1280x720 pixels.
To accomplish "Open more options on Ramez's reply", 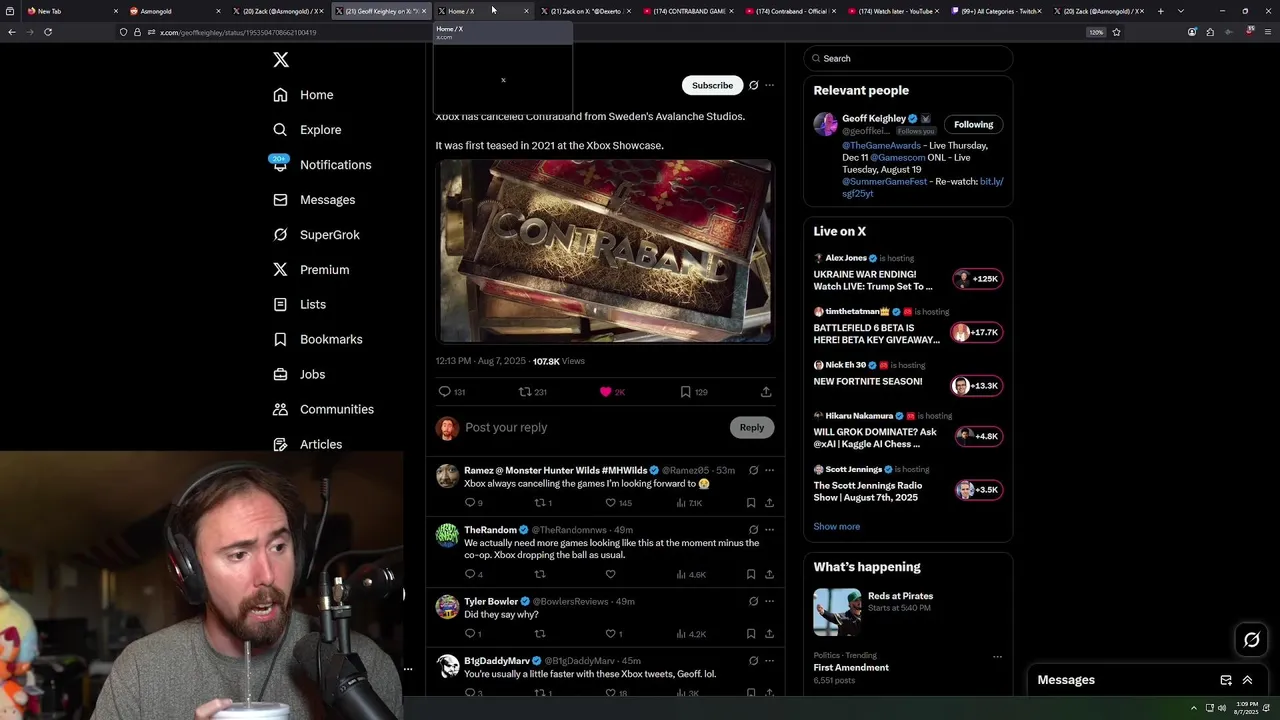I will 769,470.
